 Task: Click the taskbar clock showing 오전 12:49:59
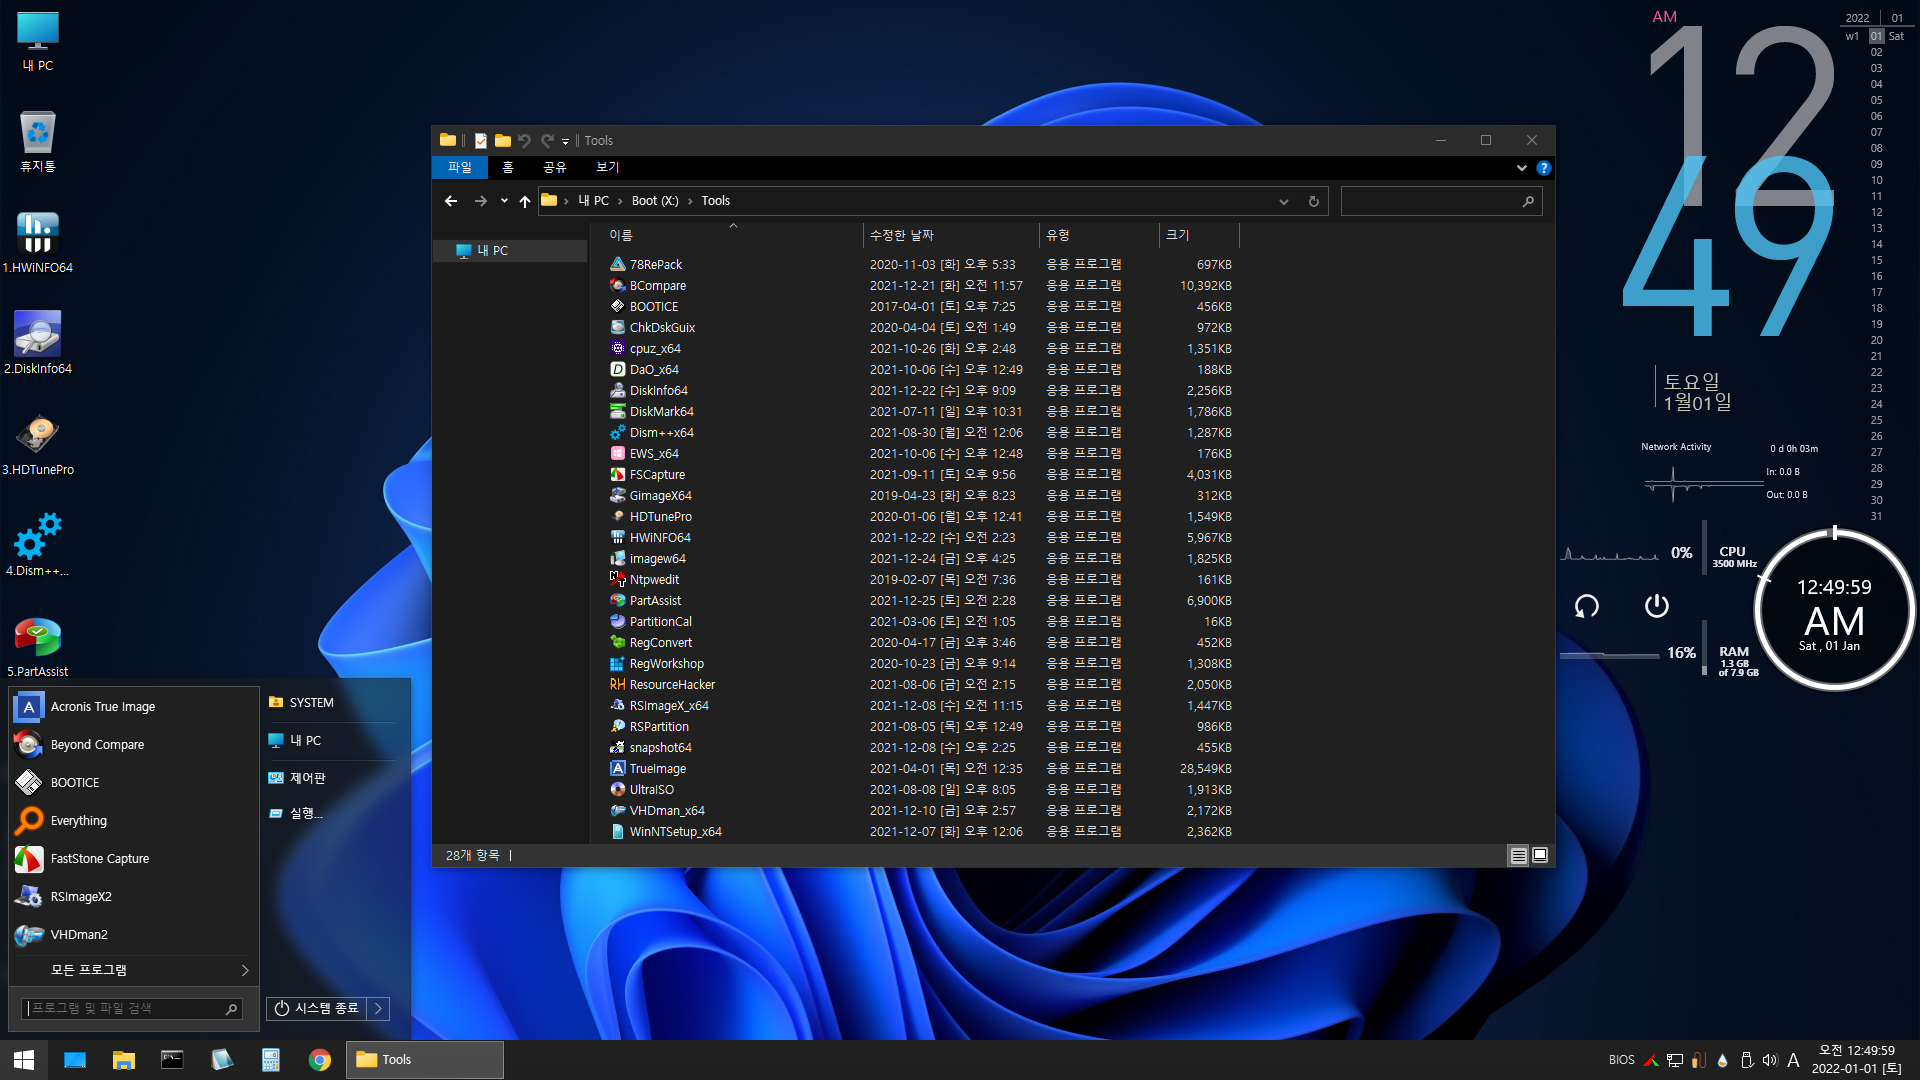pos(1857,1060)
